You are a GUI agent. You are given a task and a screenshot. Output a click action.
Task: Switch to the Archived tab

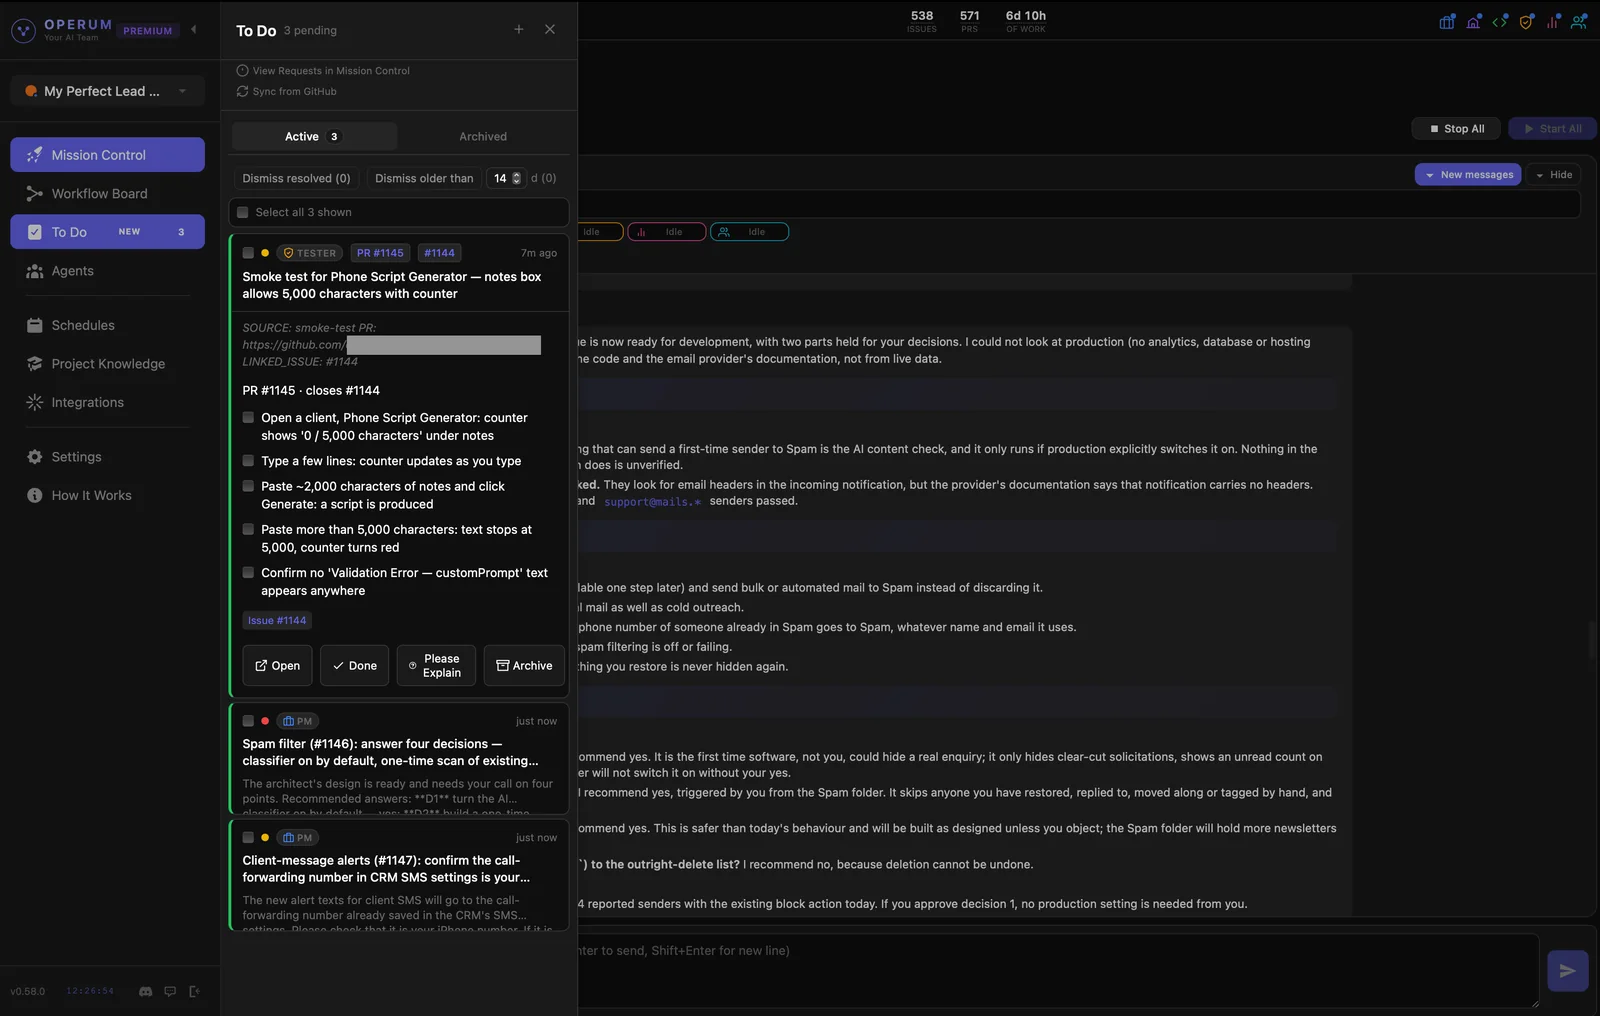[483, 137]
